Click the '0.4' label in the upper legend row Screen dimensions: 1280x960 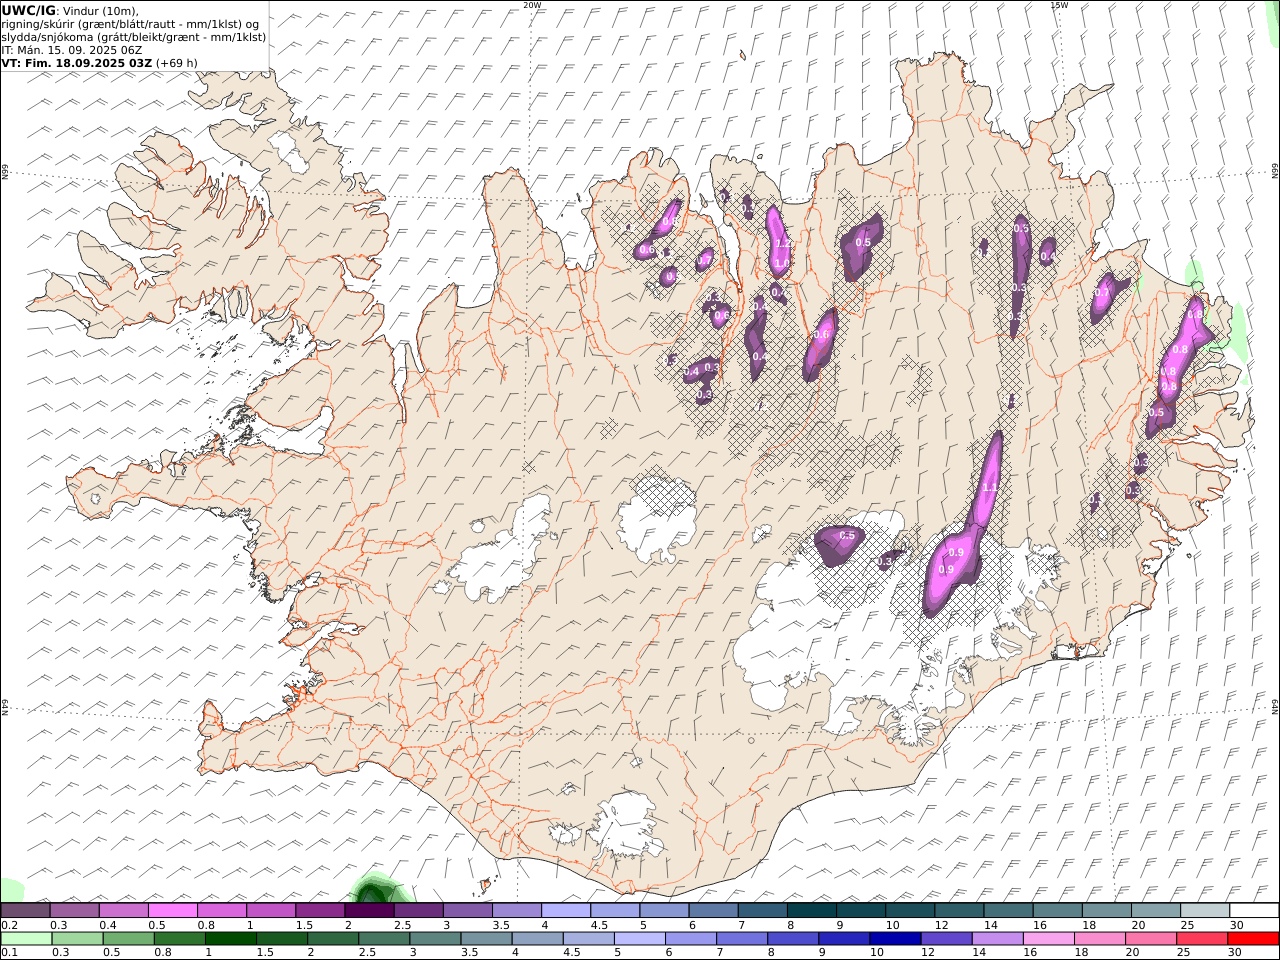(107, 925)
